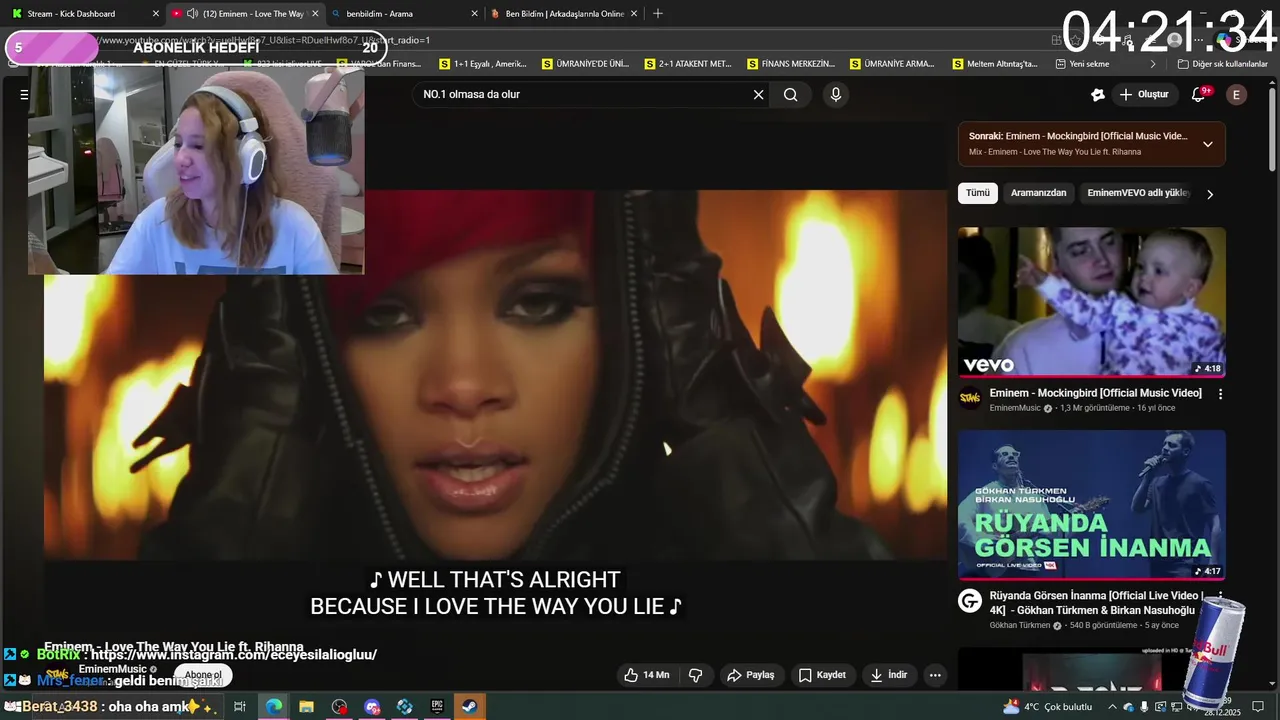Open Epic Games launcher from the taskbar
The height and width of the screenshot is (720, 1280).
[437, 707]
